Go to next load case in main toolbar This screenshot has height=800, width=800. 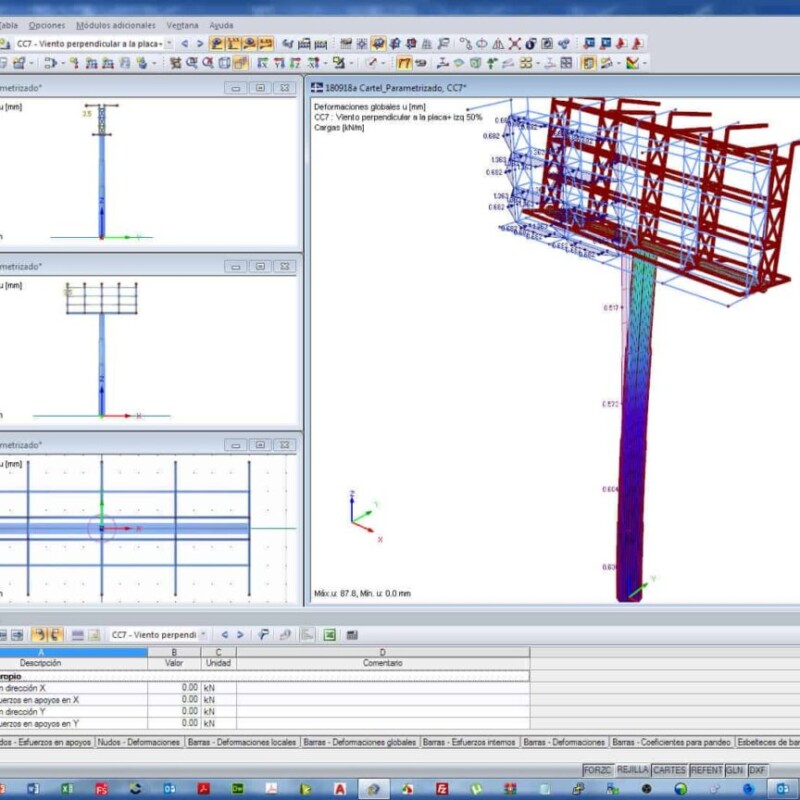coord(200,44)
